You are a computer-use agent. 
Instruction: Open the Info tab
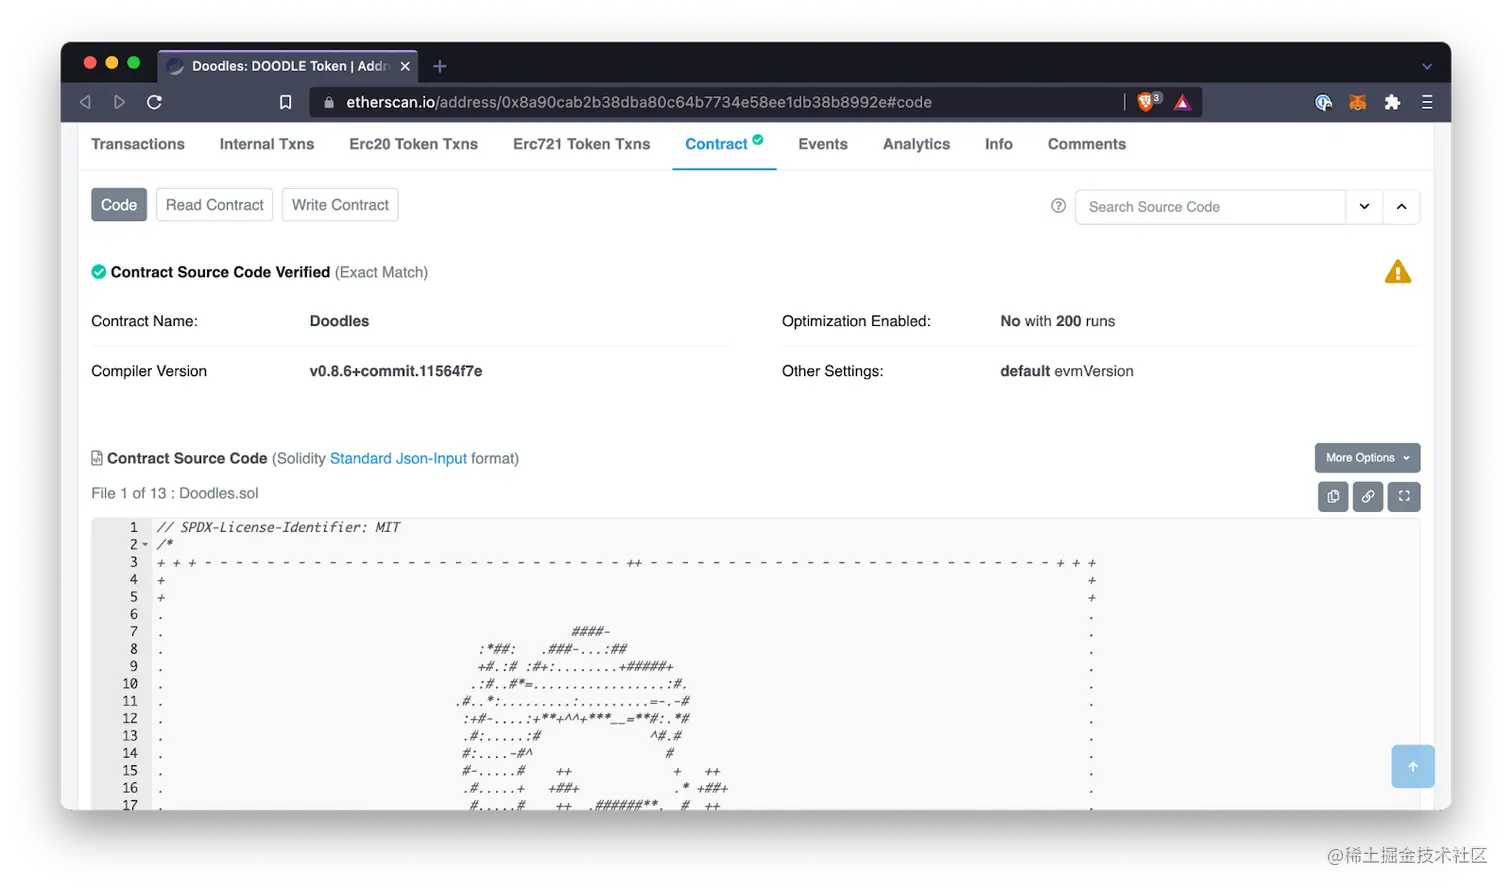tap(998, 144)
